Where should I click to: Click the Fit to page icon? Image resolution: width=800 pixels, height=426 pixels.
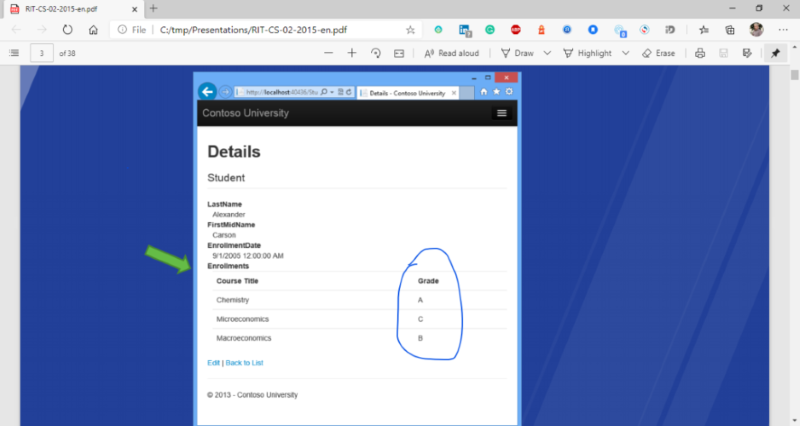399,53
